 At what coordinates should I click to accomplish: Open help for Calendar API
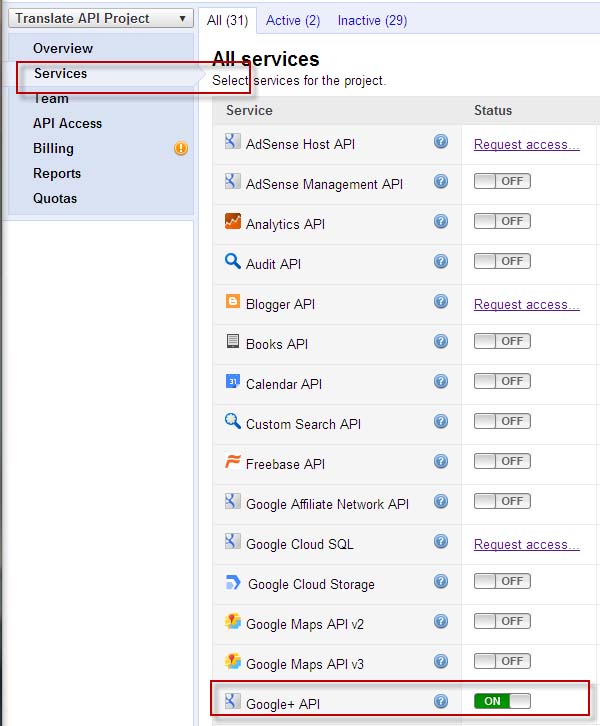click(441, 382)
